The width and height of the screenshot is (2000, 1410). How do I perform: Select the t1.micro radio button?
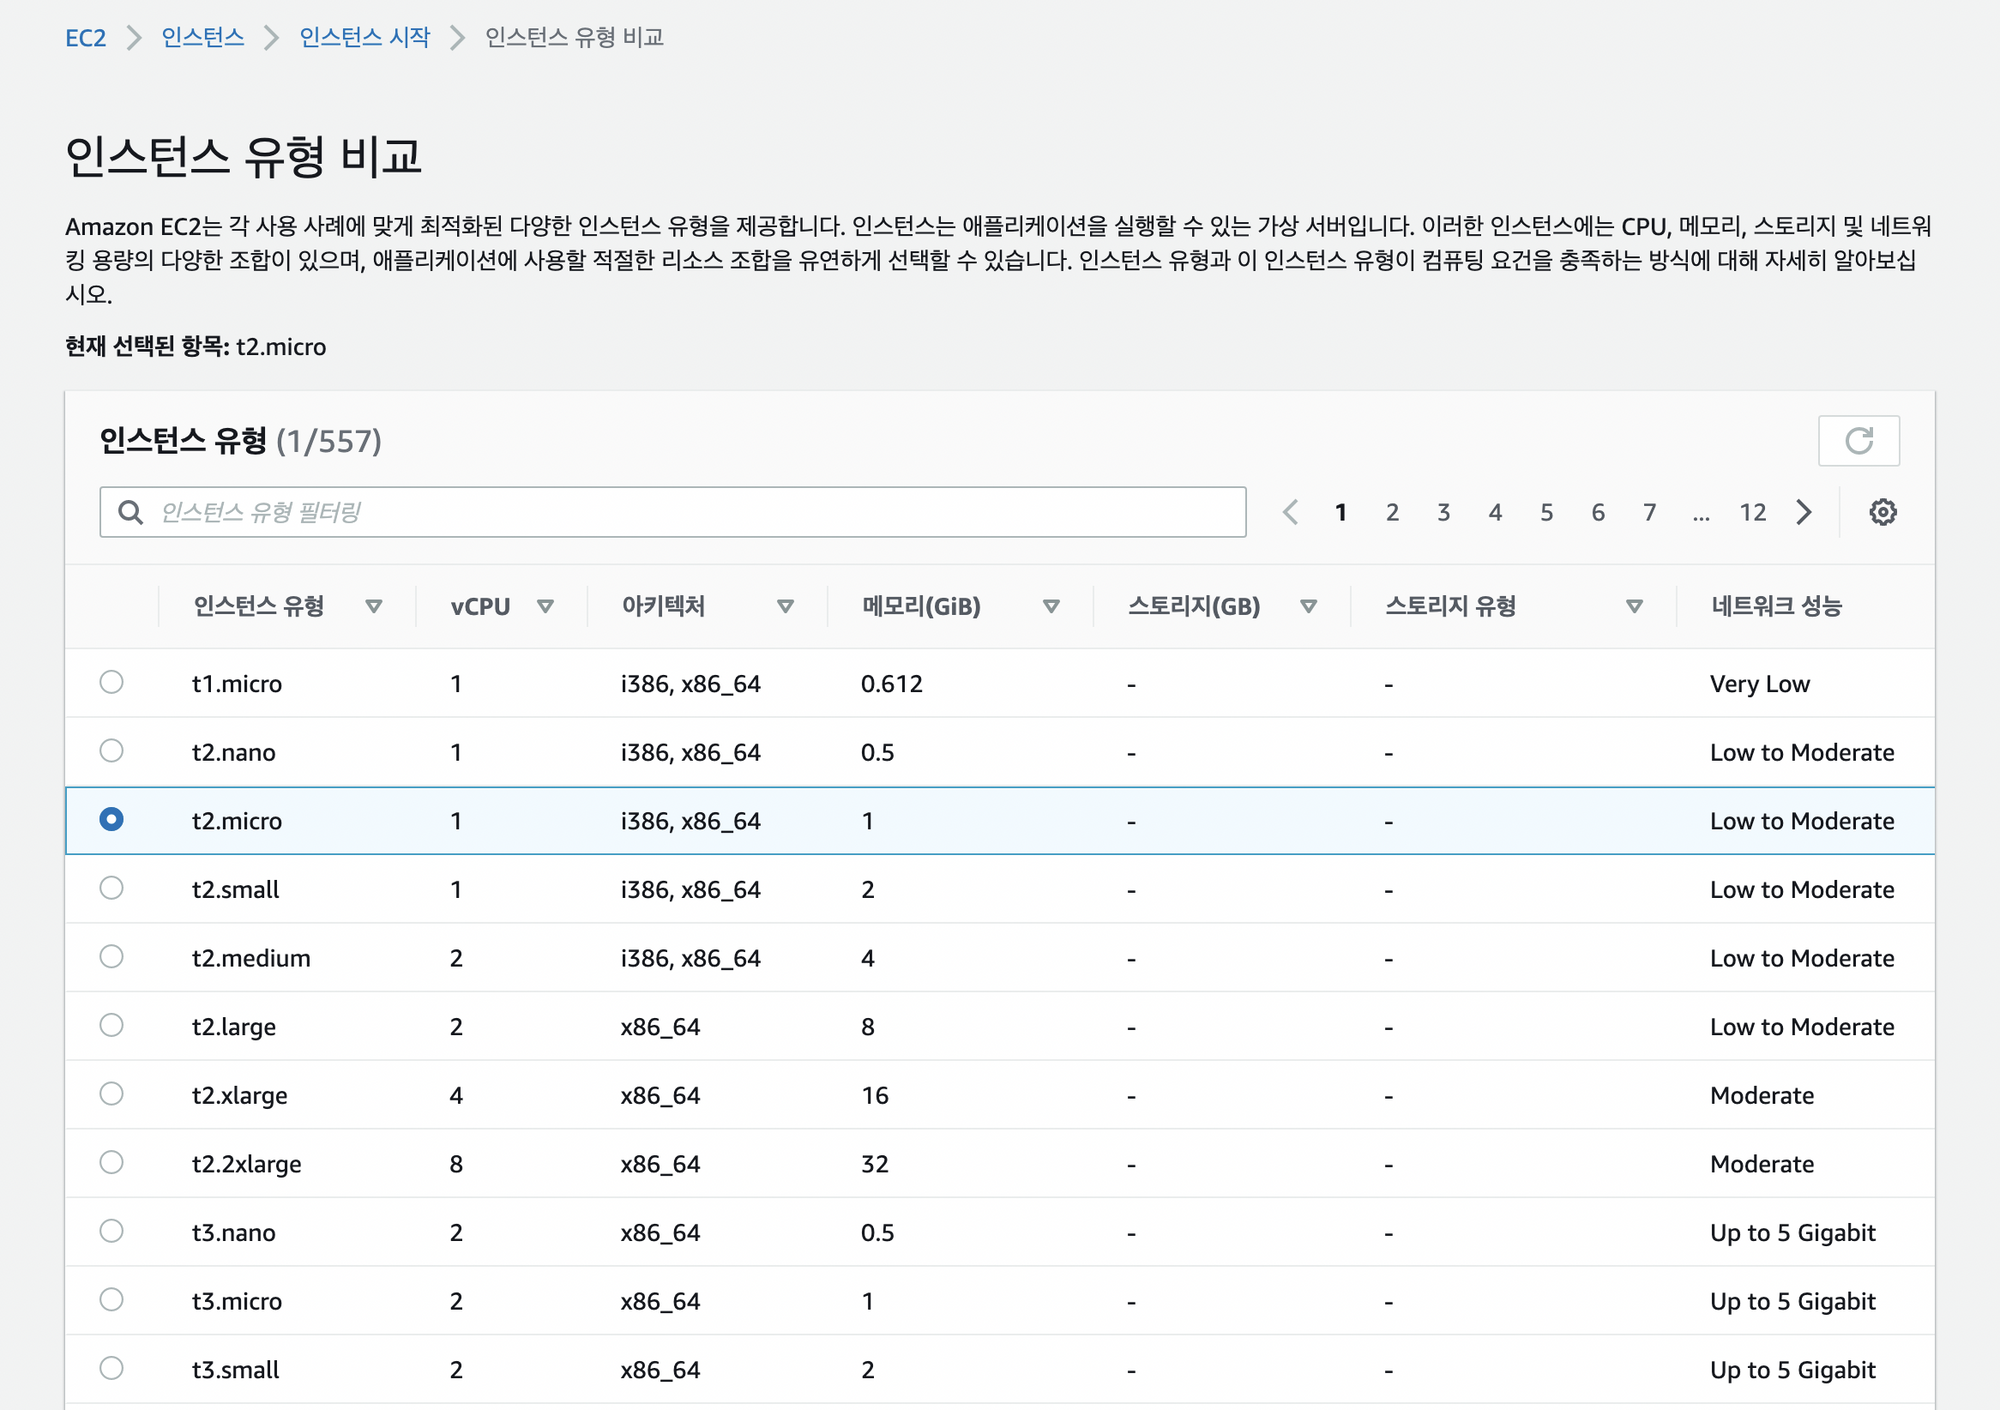point(112,682)
